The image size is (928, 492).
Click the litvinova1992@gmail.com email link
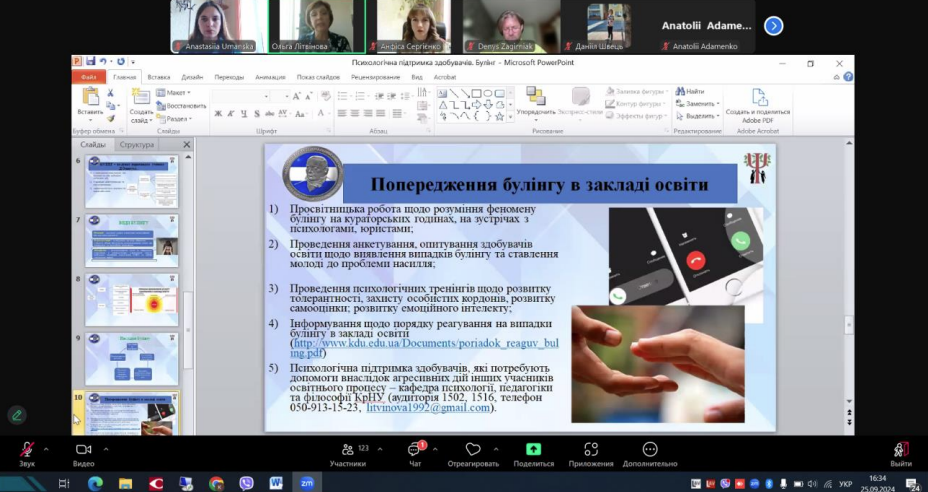(428, 408)
